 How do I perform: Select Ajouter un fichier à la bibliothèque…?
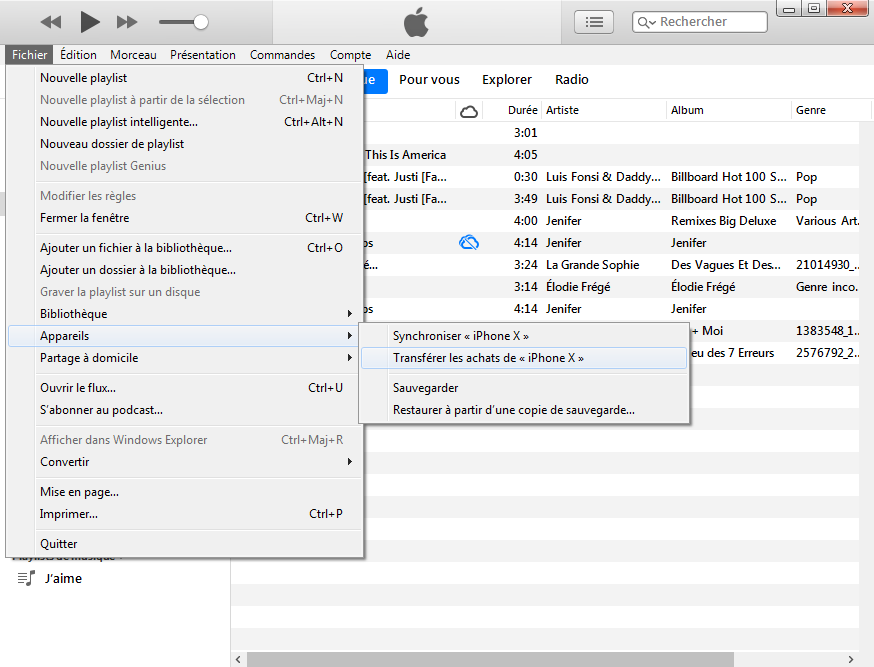pos(185,248)
